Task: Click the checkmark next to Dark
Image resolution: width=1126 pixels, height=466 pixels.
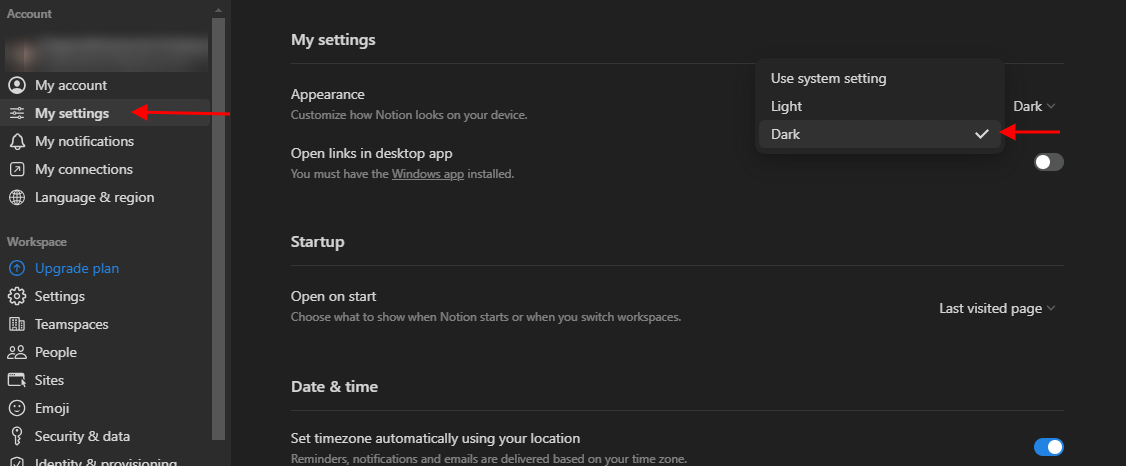Action: coord(982,134)
